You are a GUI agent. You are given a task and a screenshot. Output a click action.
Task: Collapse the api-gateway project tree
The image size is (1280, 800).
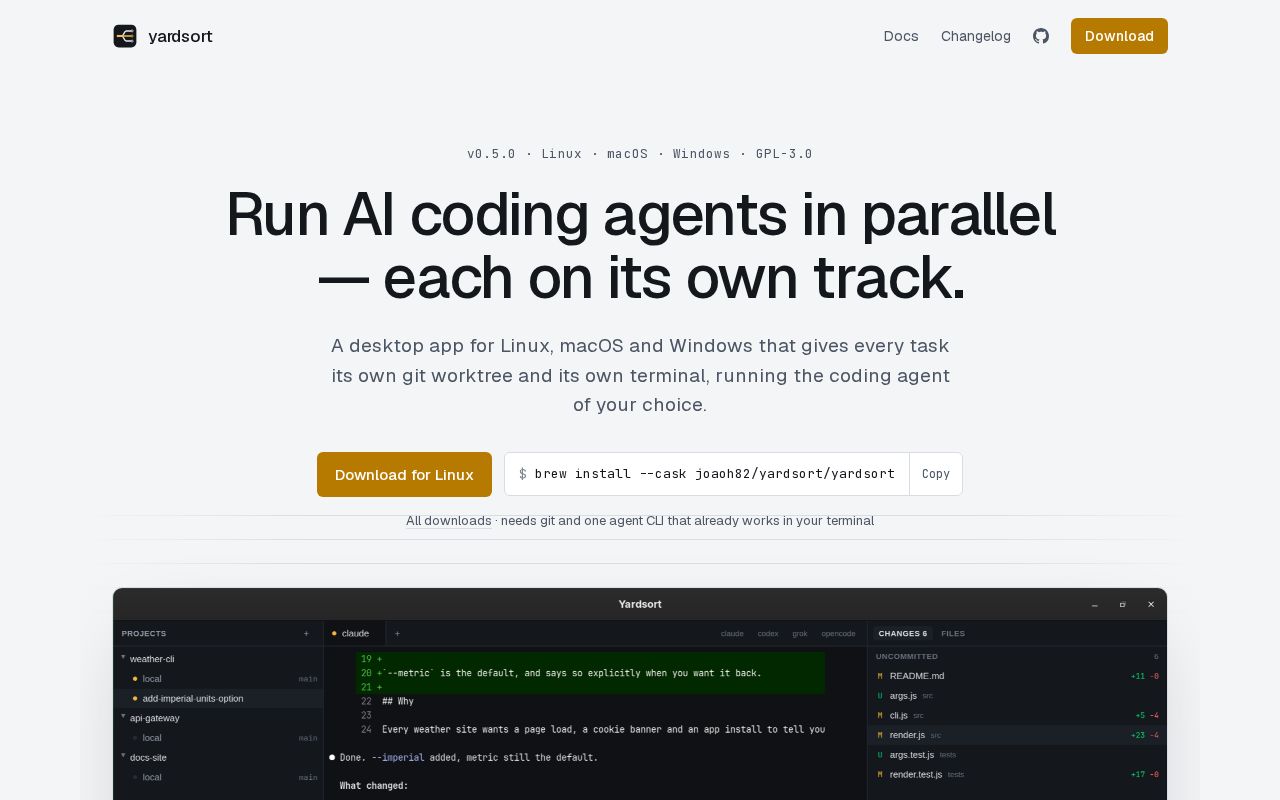click(x=123, y=717)
